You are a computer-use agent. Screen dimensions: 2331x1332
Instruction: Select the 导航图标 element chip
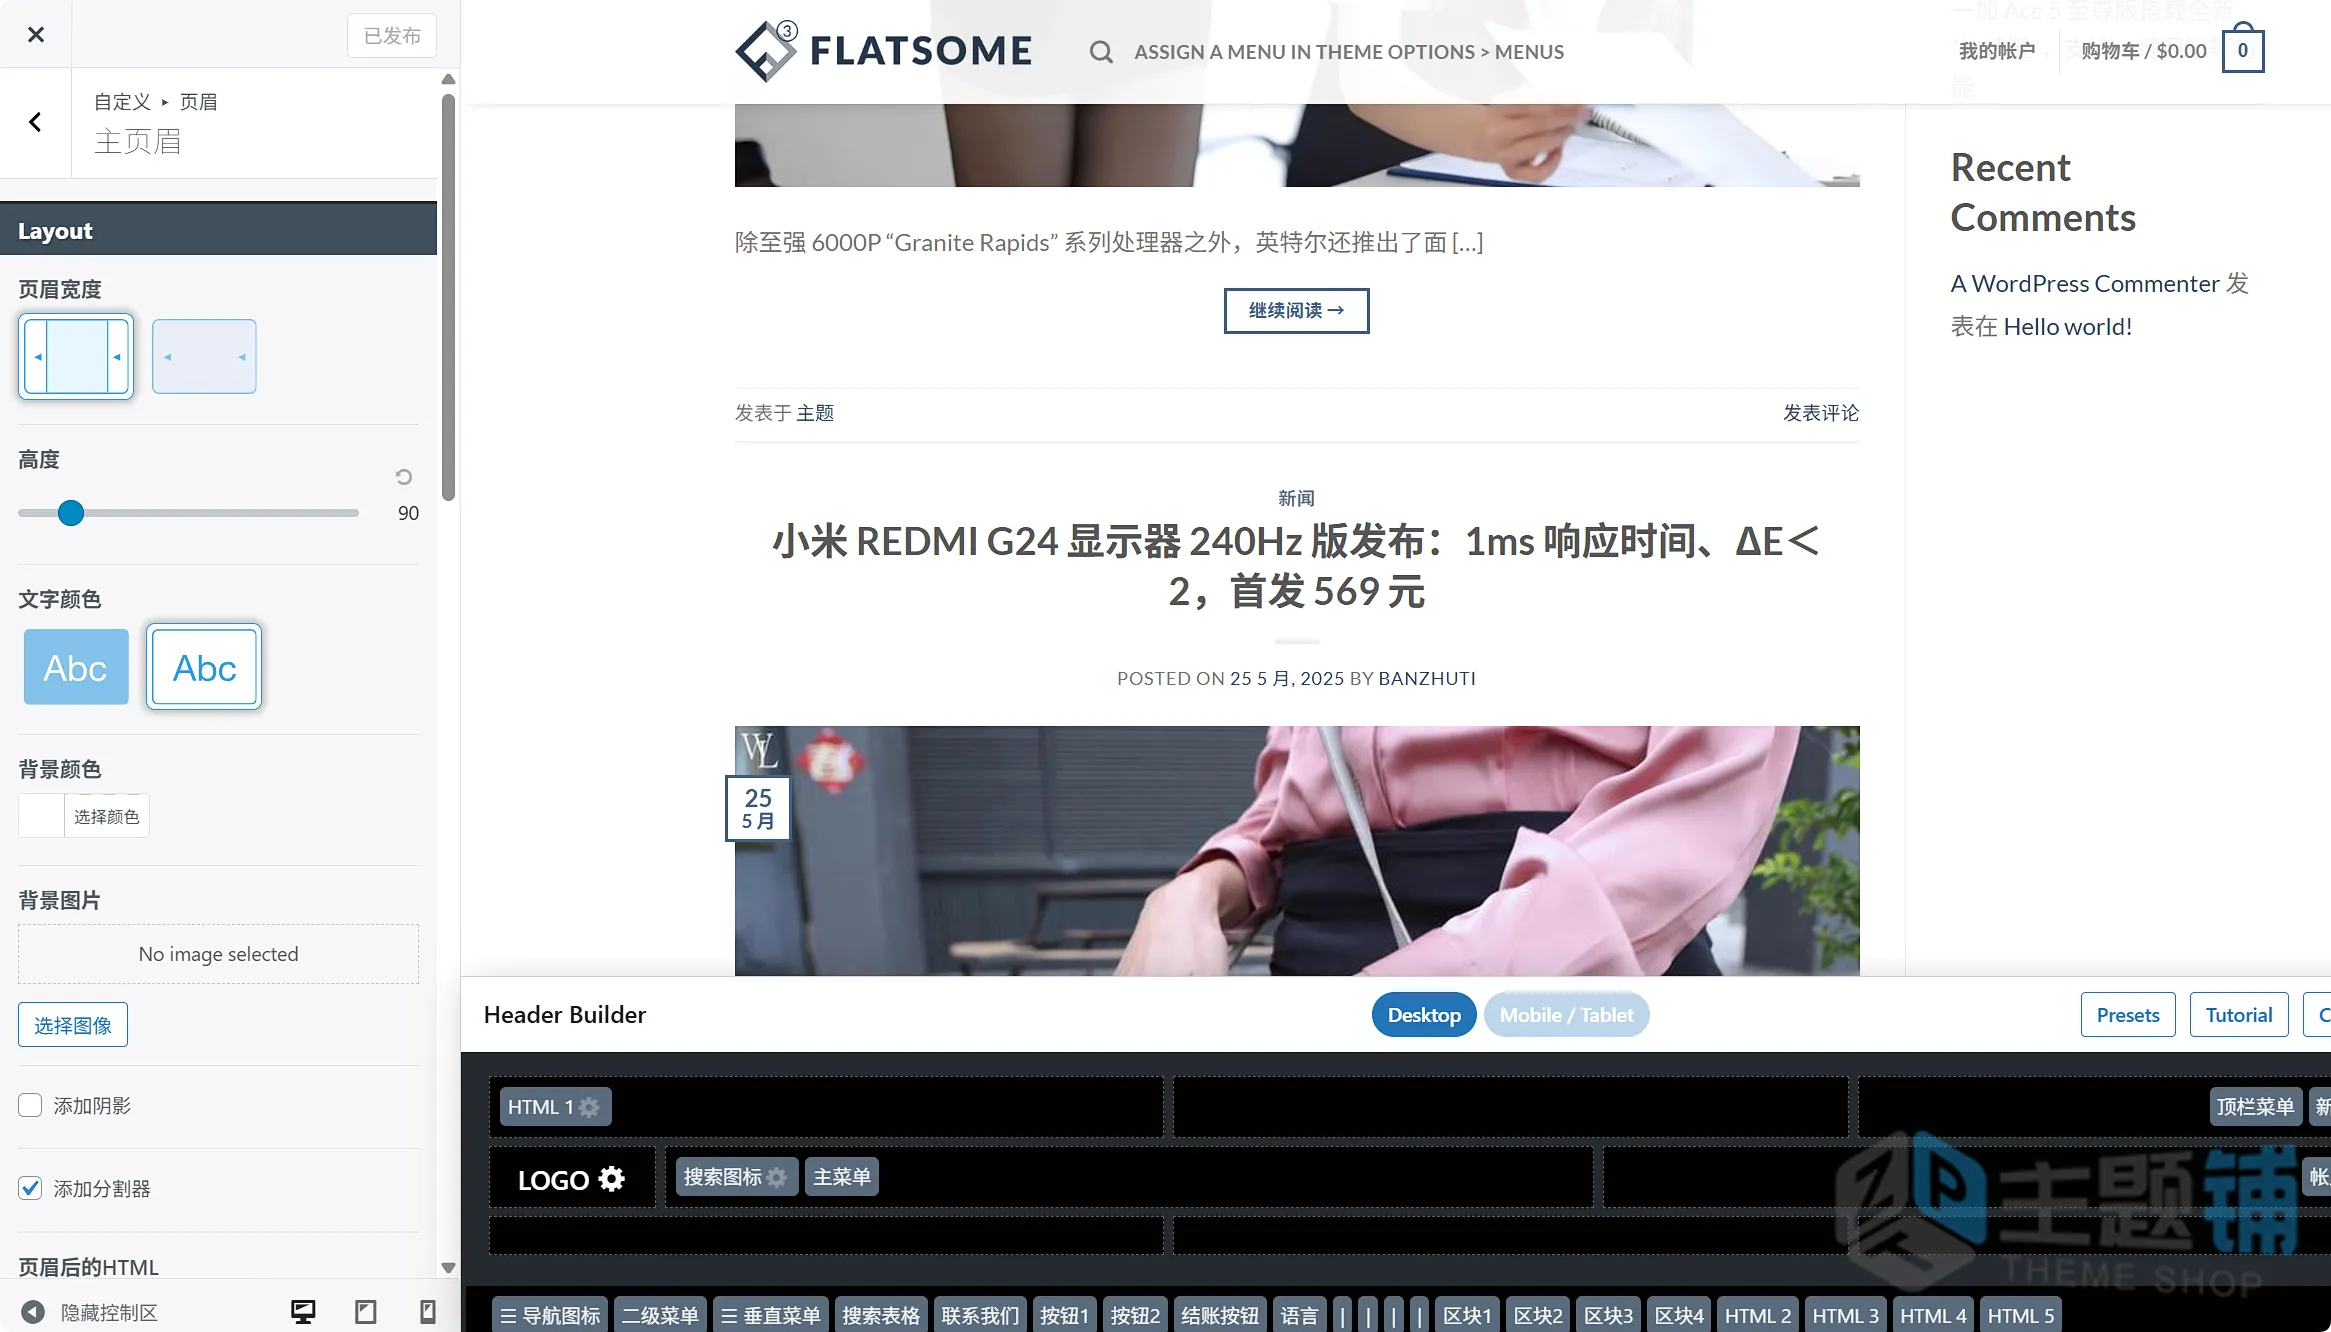tap(550, 1315)
